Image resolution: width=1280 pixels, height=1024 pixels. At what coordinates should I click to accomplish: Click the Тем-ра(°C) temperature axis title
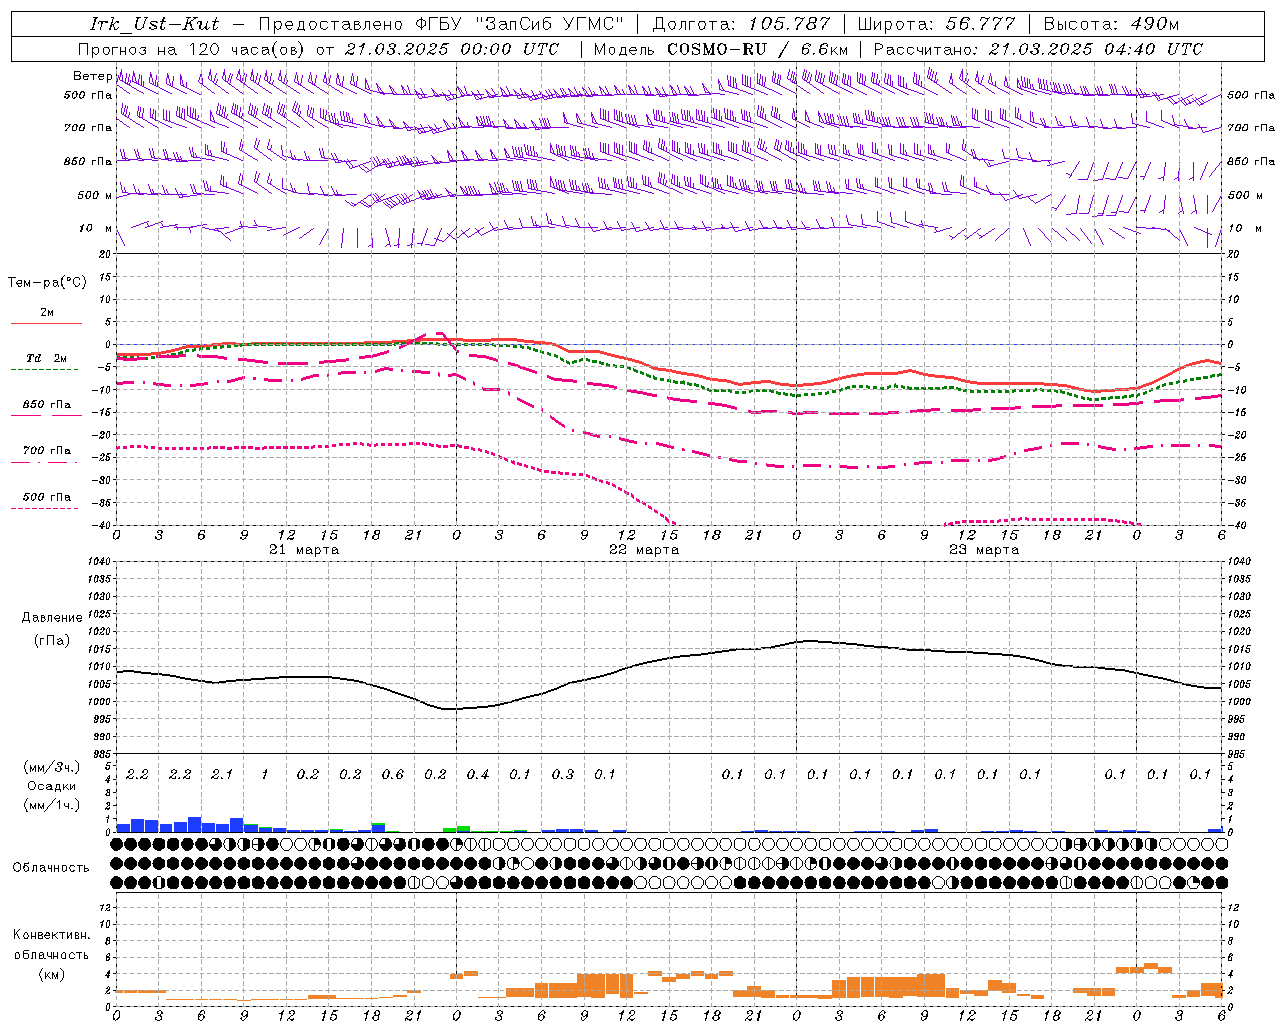48,283
